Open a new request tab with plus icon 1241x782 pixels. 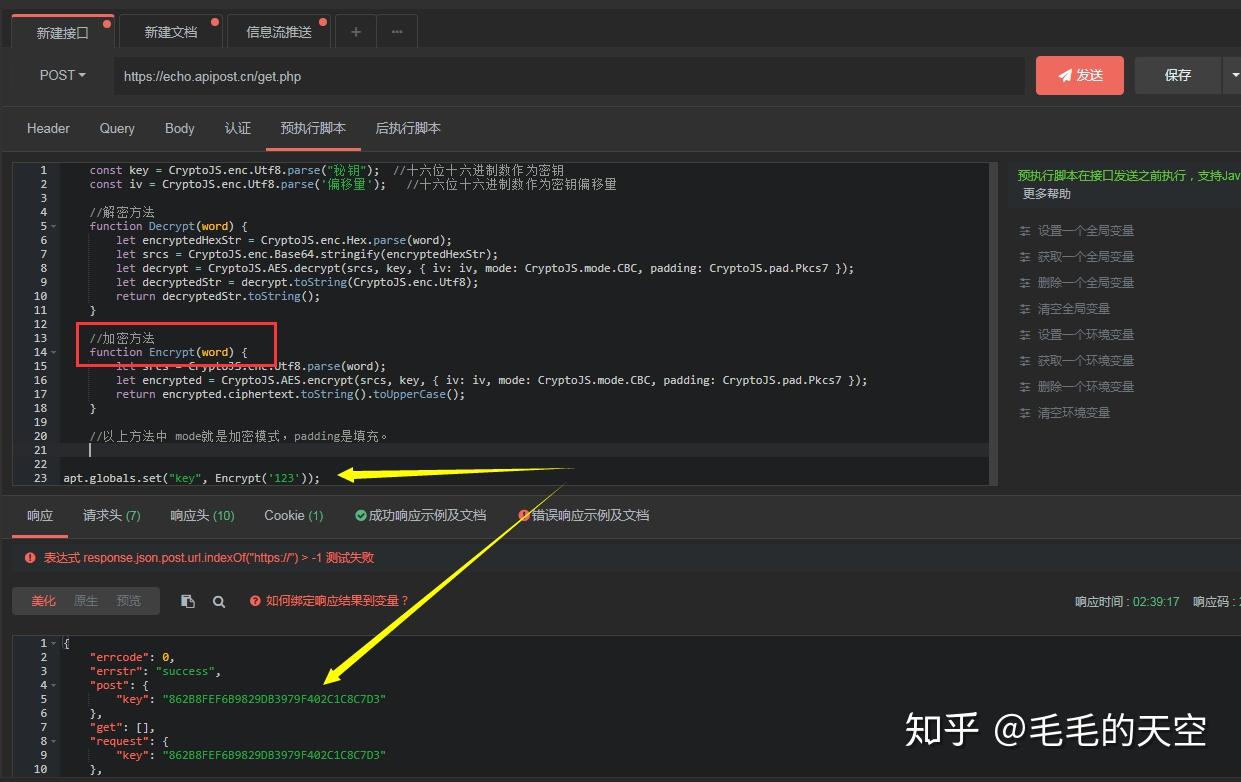[x=355, y=31]
